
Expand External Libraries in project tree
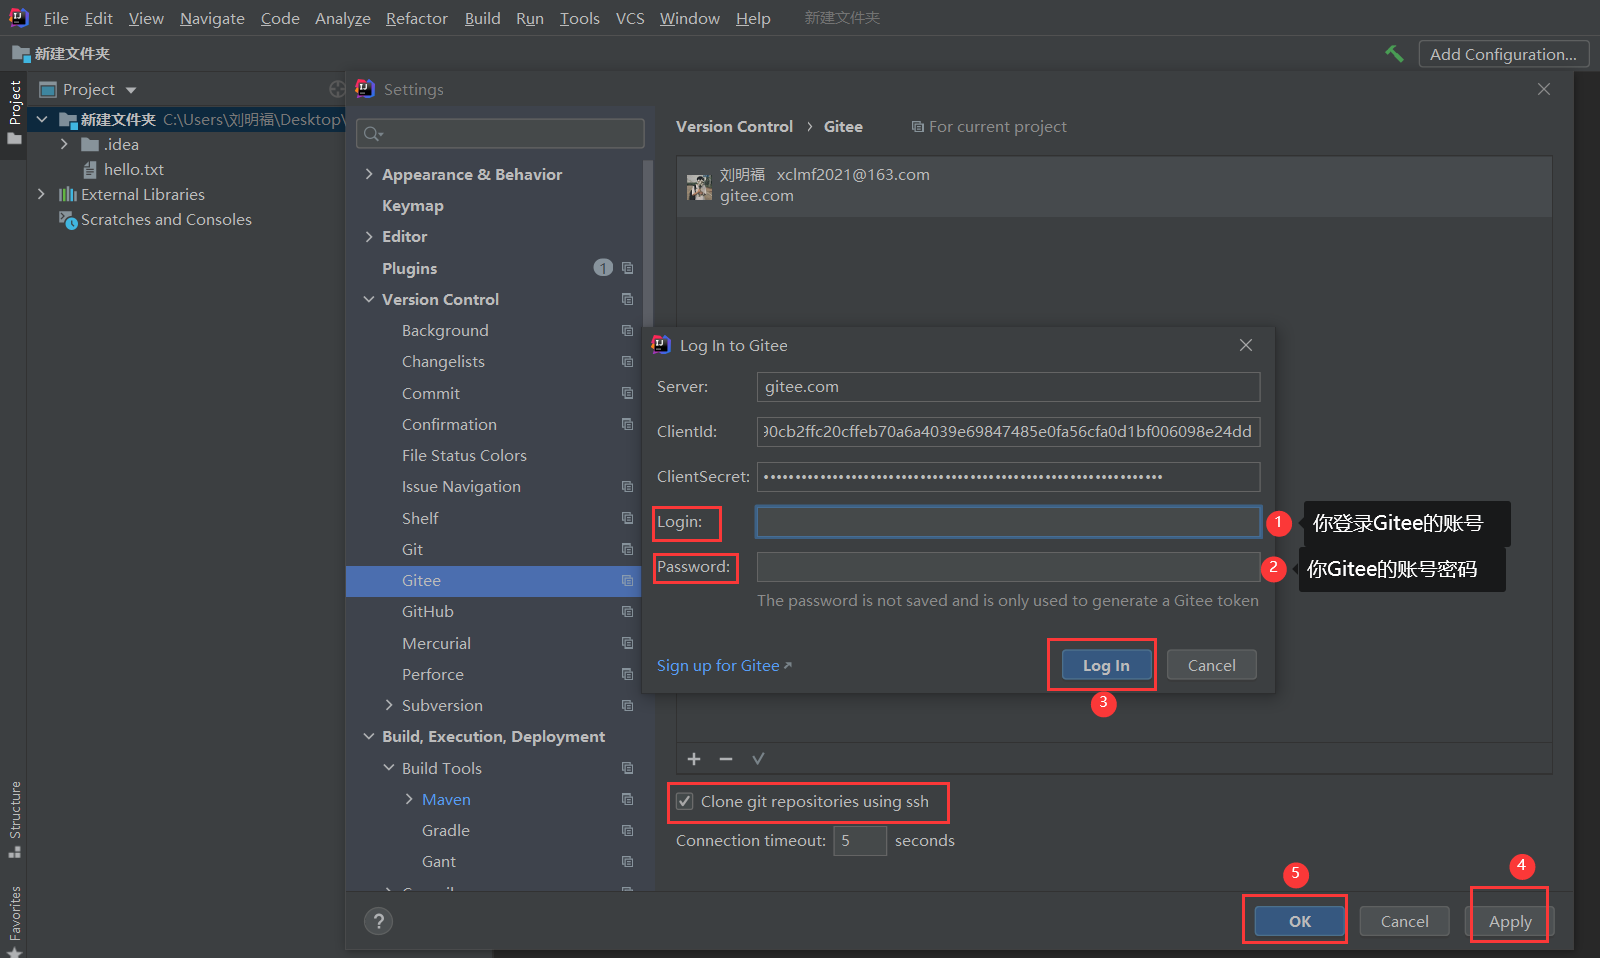click(41, 194)
